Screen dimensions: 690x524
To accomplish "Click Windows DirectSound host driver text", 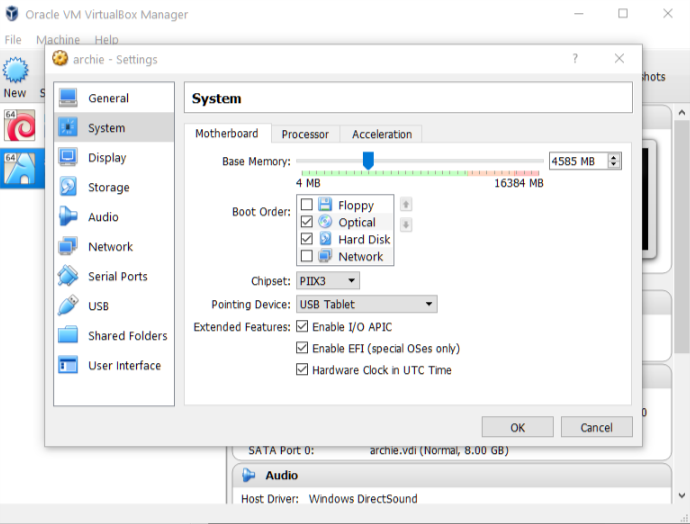I will [x=363, y=498].
